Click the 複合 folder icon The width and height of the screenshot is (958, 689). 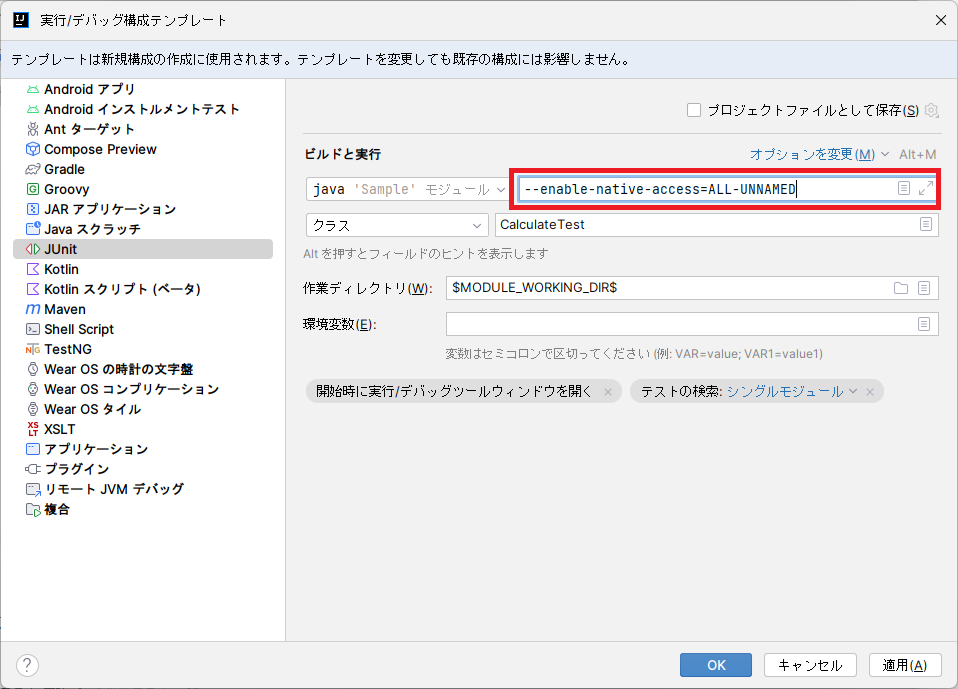pyautogui.click(x=33, y=509)
